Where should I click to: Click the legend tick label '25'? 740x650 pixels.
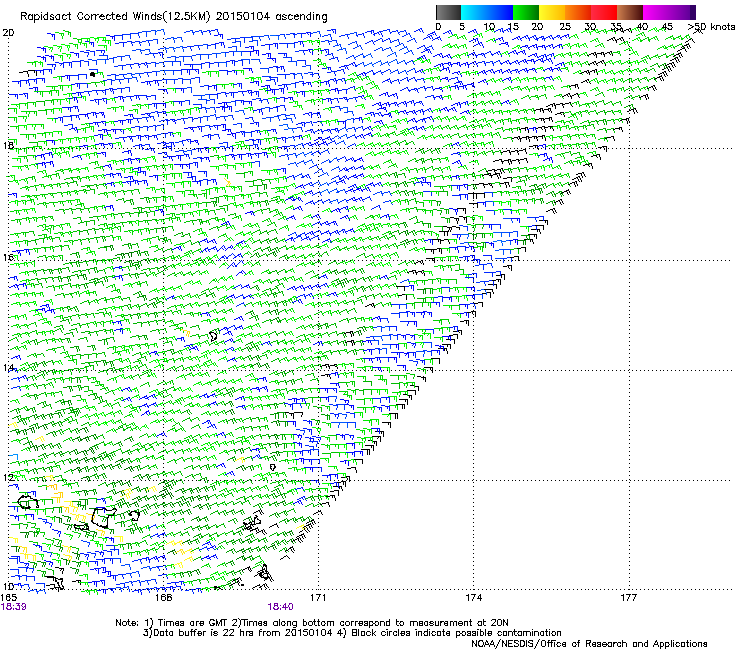click(565, 26)
